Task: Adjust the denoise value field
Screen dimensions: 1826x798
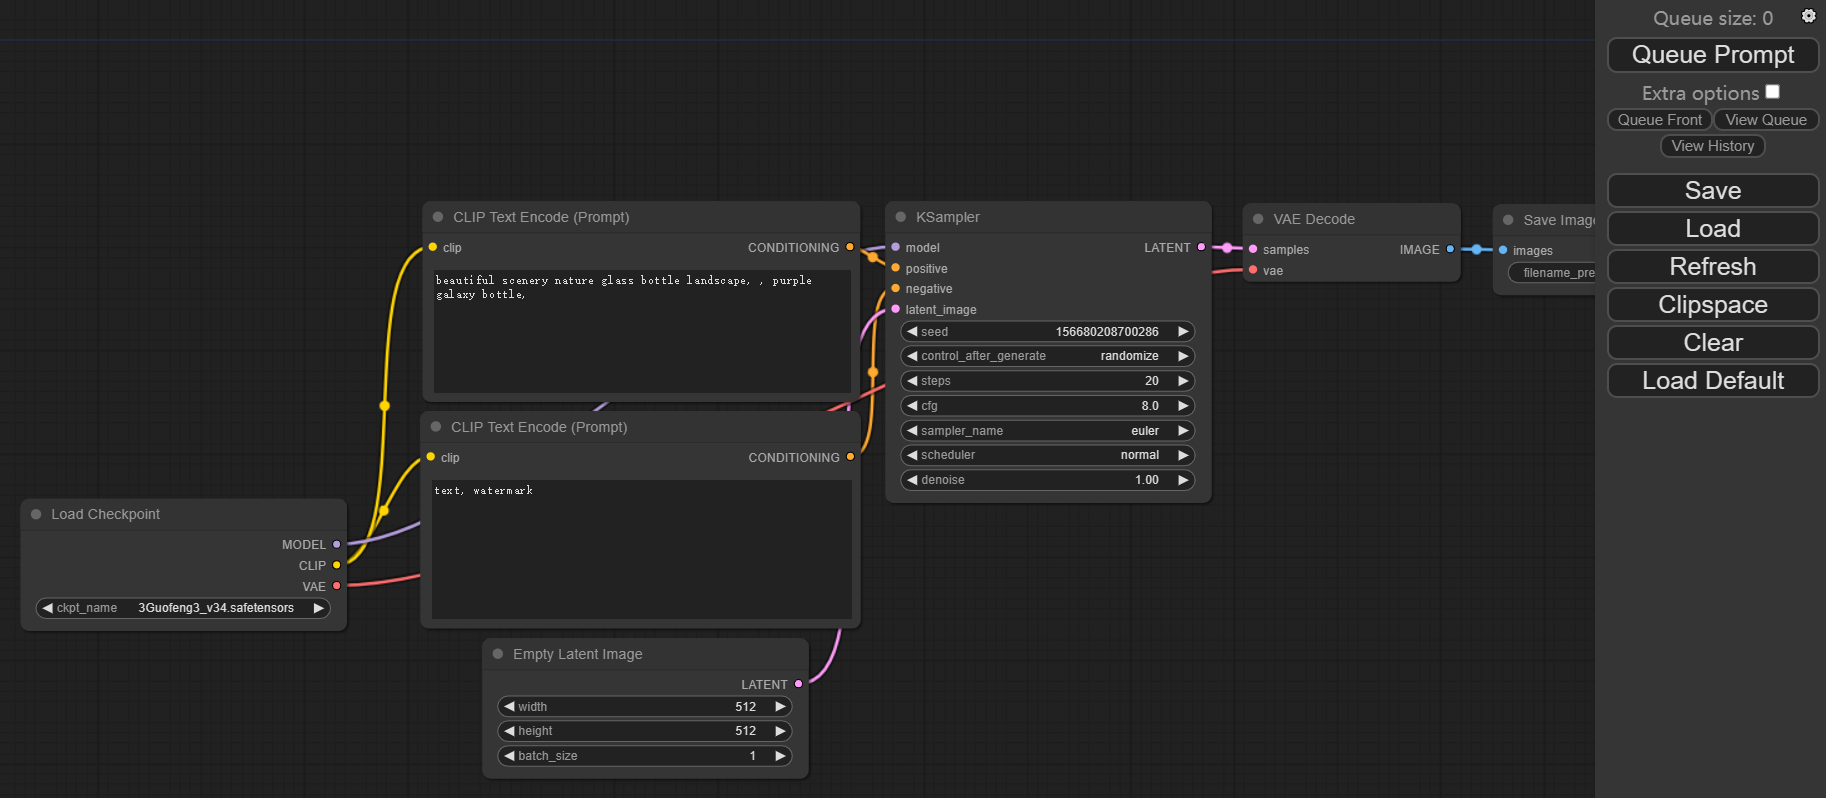Action: tap(1047, 480)
